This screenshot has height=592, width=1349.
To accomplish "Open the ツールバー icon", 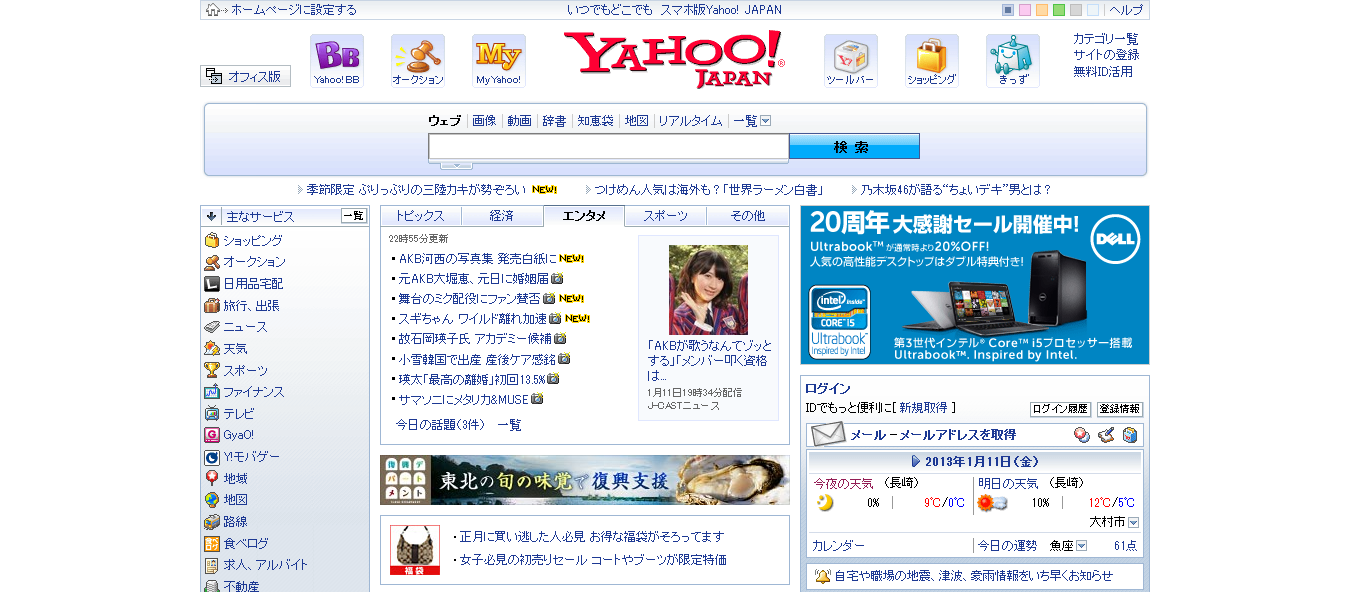I will [x=851, y=61].
